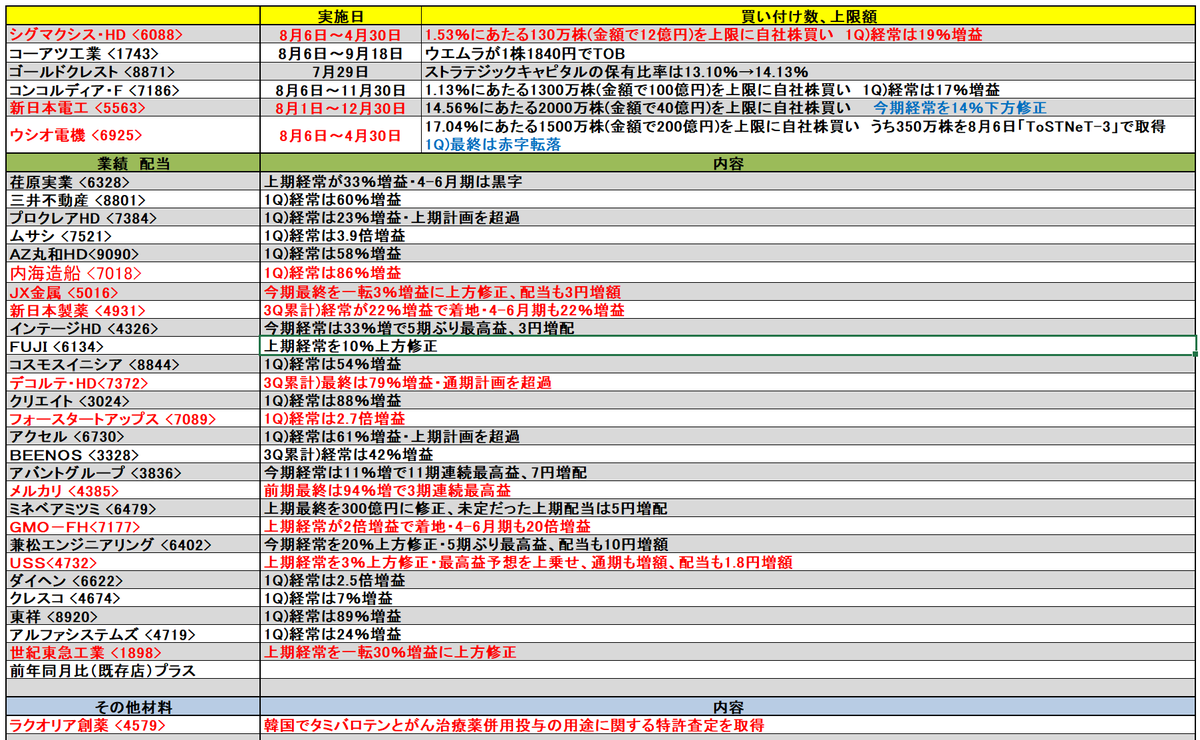The image size is (1200, 740).
Task: Select the cell ラクオリア創薬 <4579>
Action: [132, 725]
